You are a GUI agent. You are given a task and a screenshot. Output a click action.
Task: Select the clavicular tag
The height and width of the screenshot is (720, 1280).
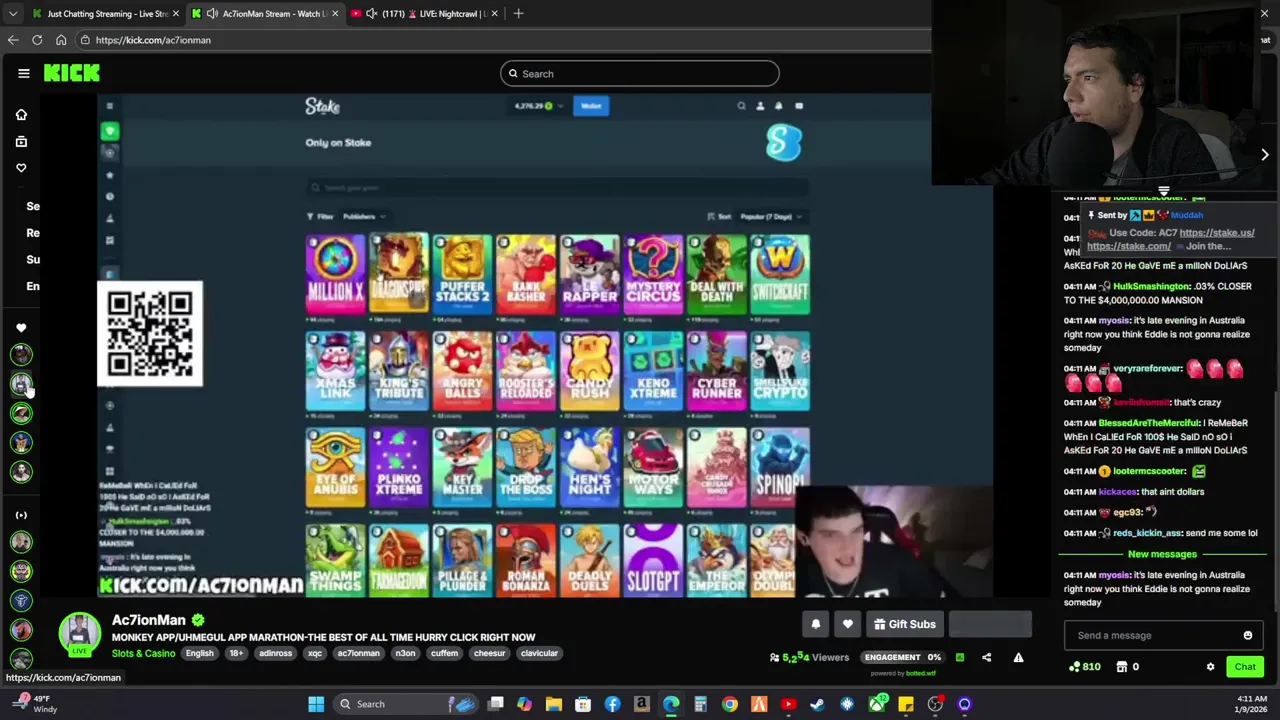[x=539, y=653]
